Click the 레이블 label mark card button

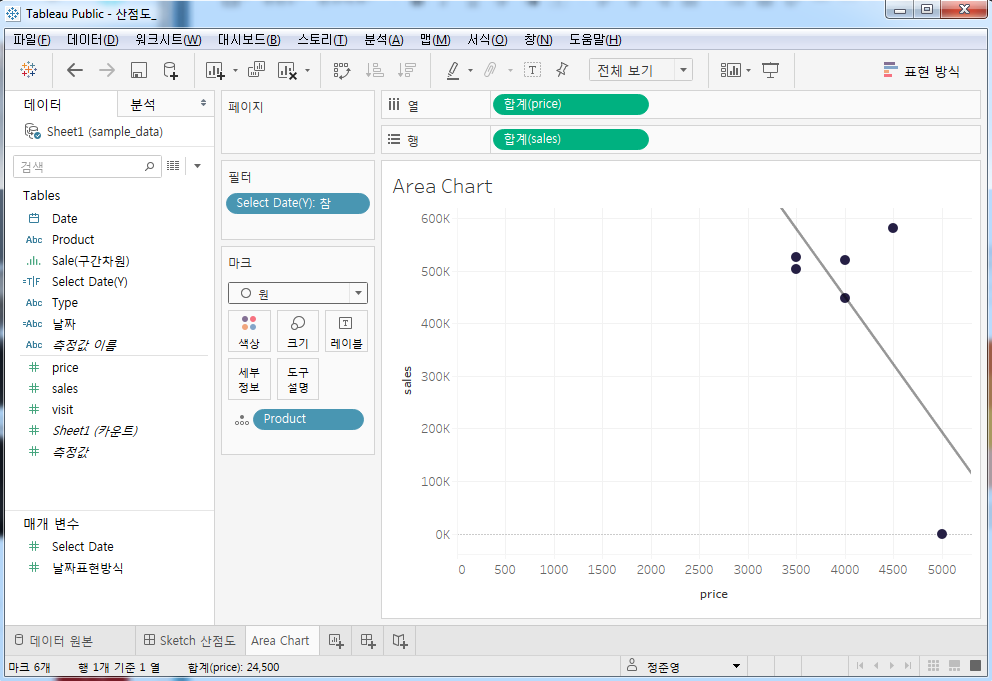click(x=346, y=331)
